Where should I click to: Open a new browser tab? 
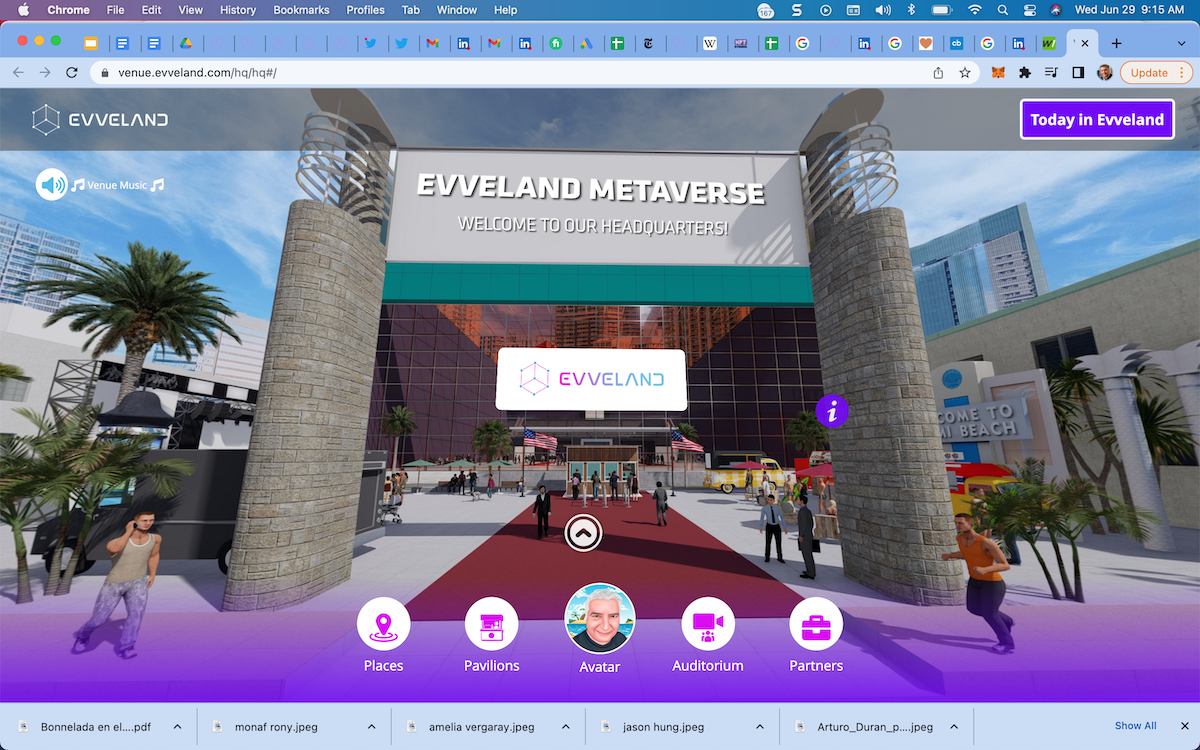(1117, 43)
